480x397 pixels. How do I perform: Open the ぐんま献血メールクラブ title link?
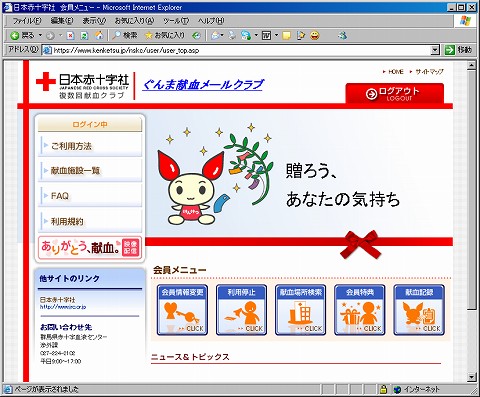tap(203, 85)
